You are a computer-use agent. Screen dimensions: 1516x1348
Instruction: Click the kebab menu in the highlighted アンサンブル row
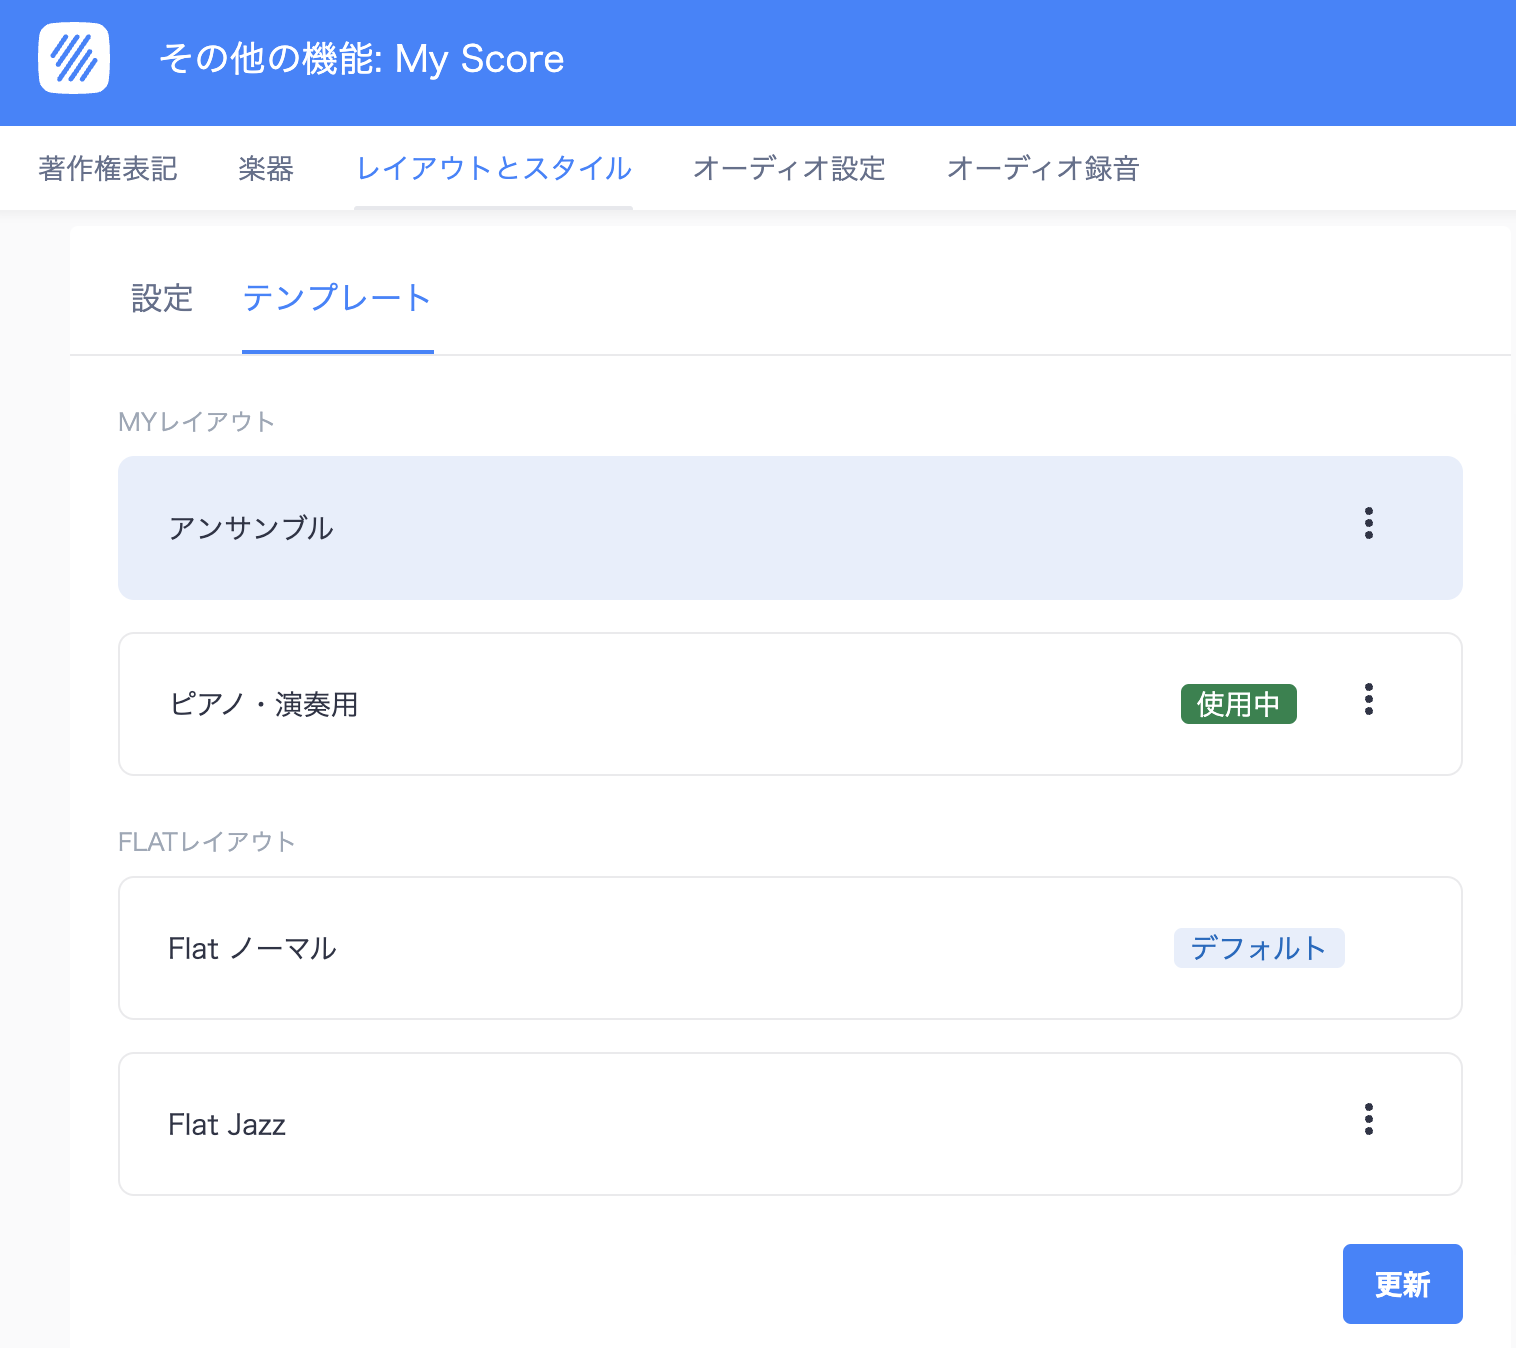click(1368, 523)
